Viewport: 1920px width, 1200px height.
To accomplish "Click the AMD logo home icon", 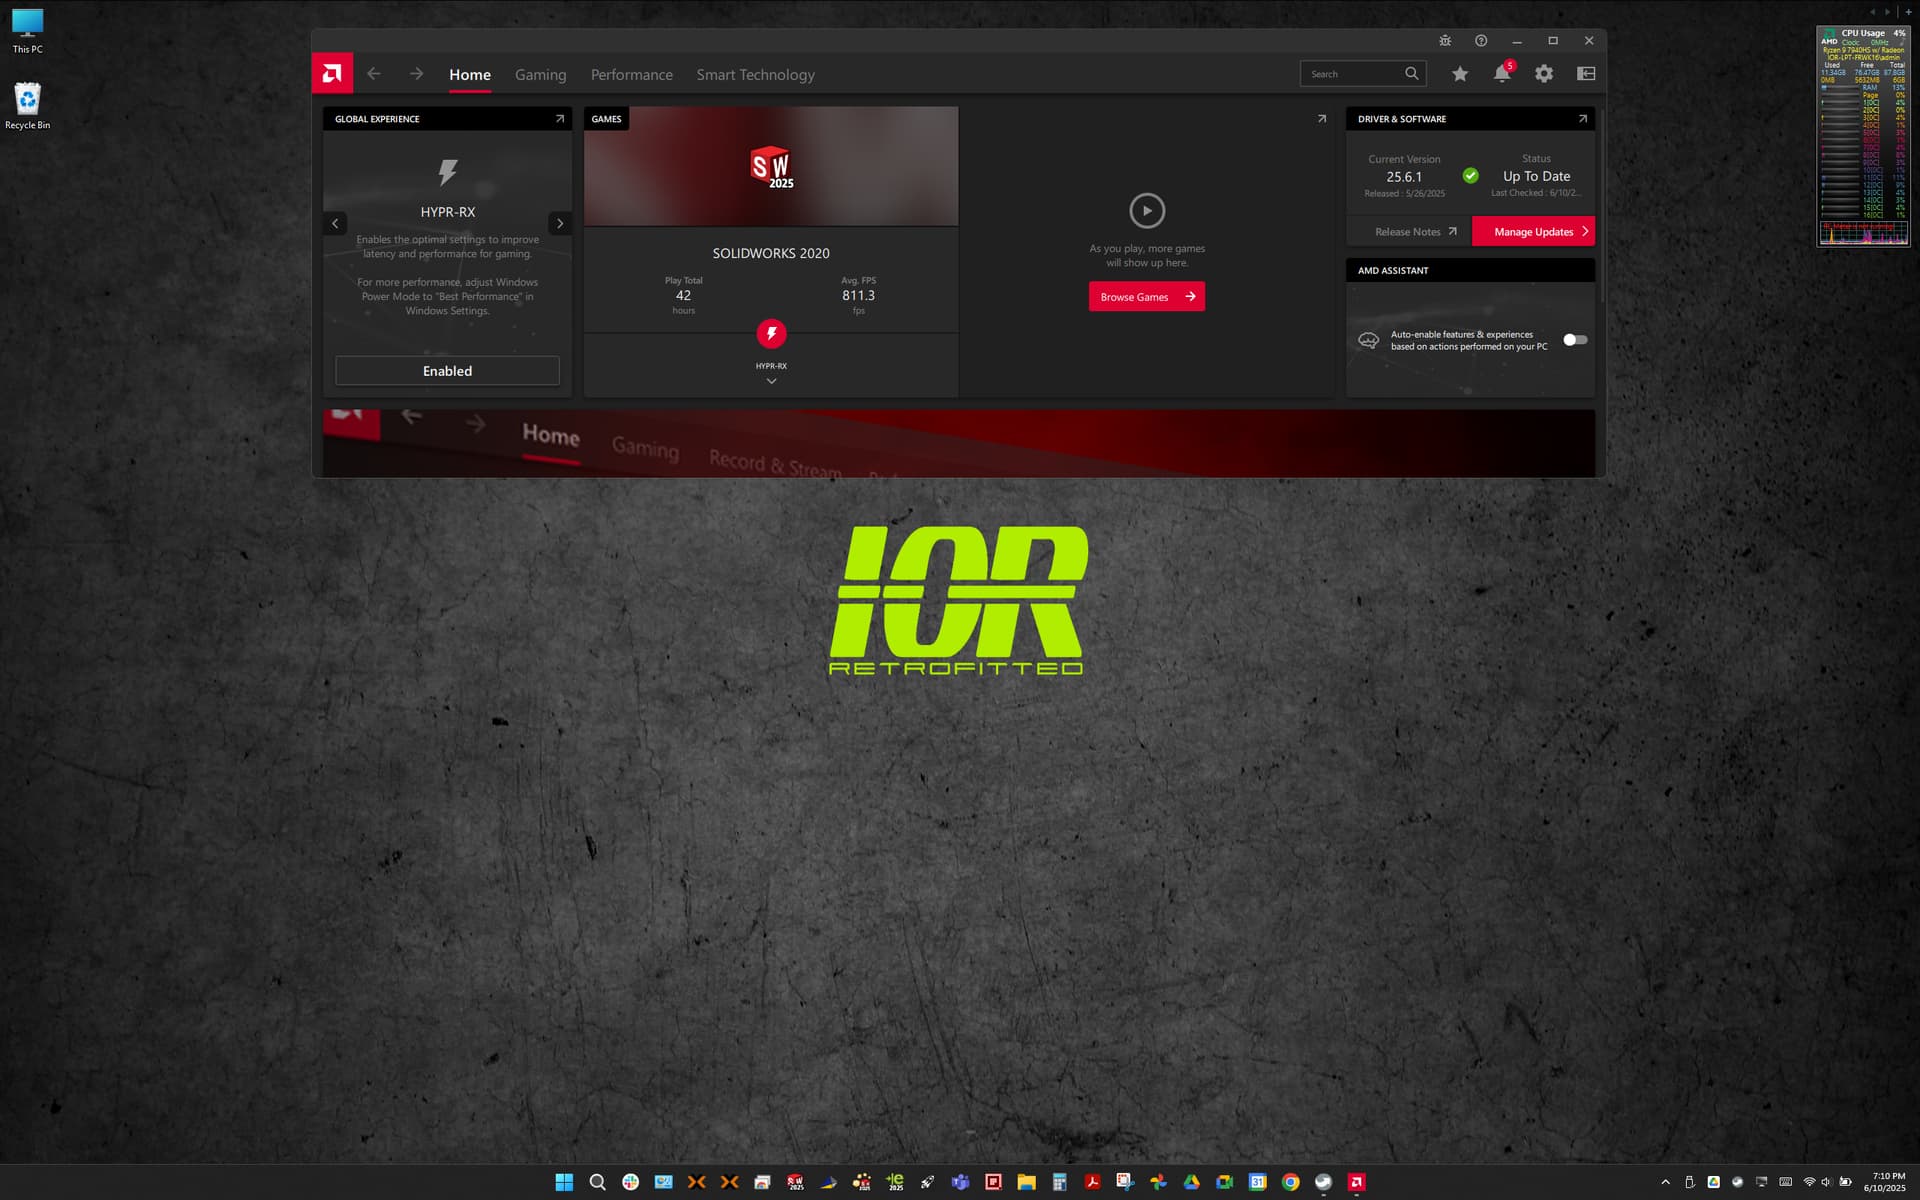I will pyautogui.click(x=332, y=73).
